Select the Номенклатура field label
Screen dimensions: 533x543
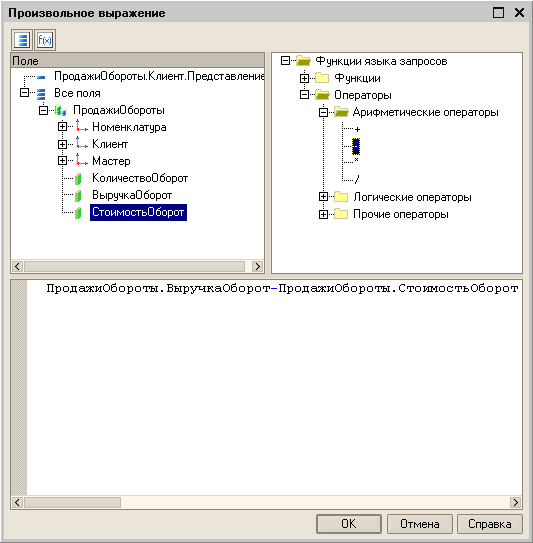(129, 127)
